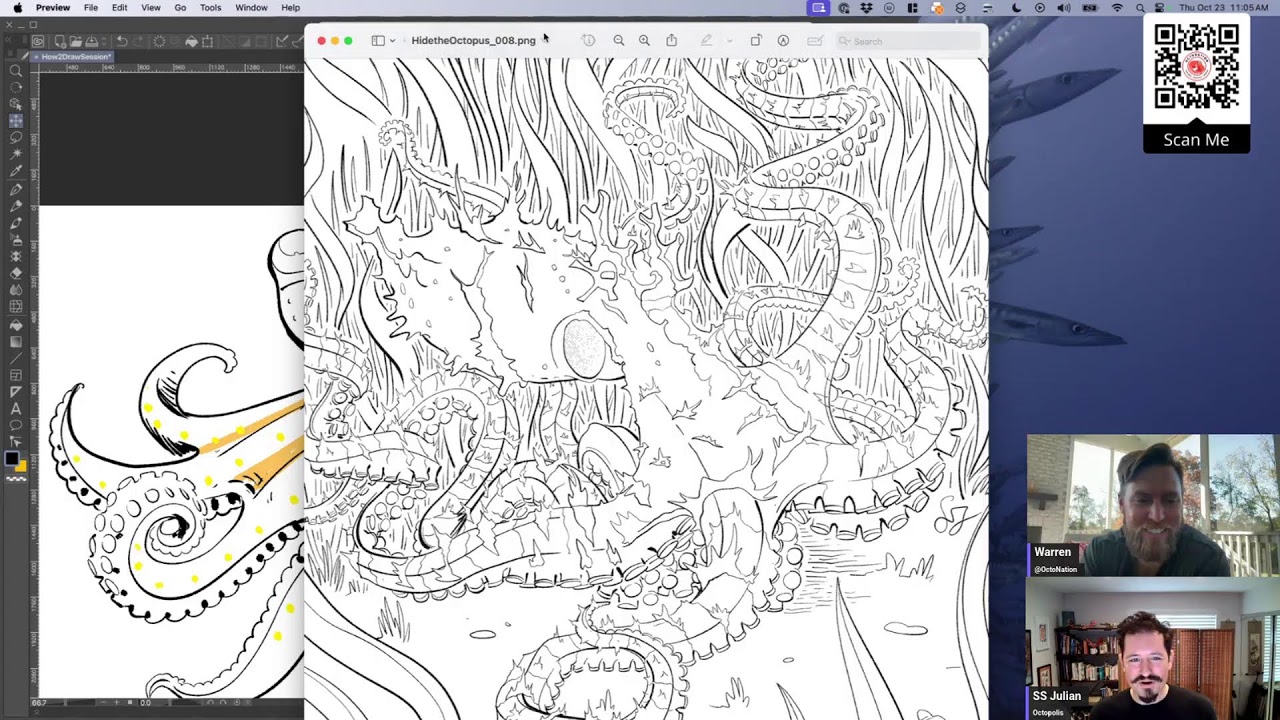1280x720 pixels.
Task: Open the Tools menu
Action: (211, 7)
